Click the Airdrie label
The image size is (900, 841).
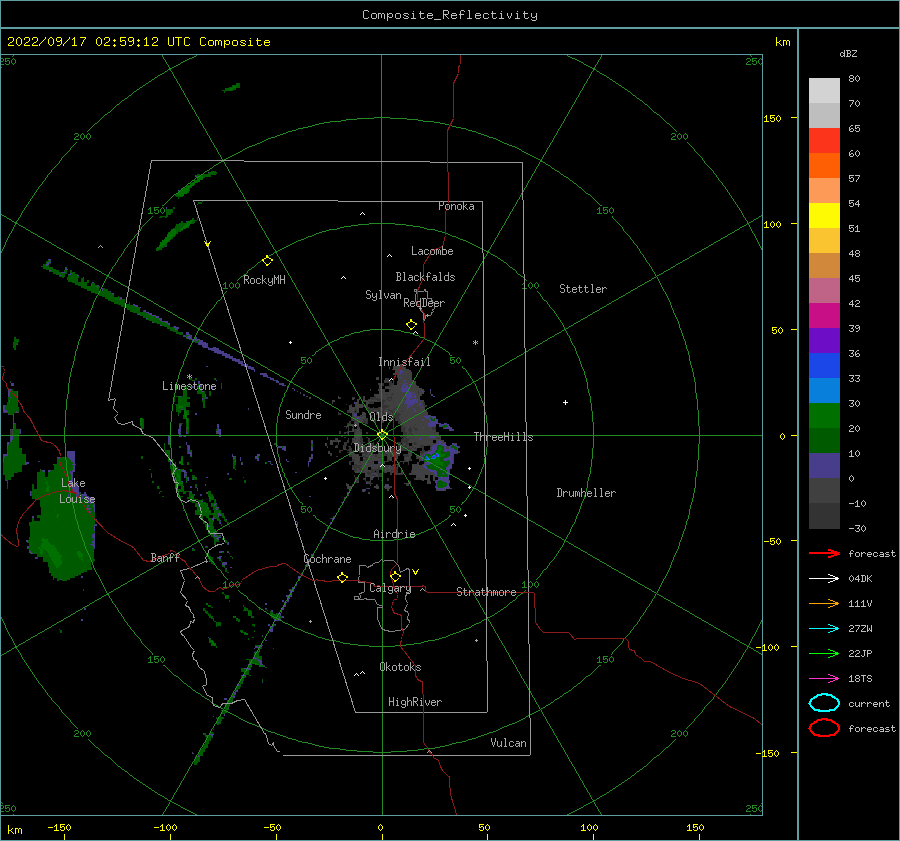point(394,534)
